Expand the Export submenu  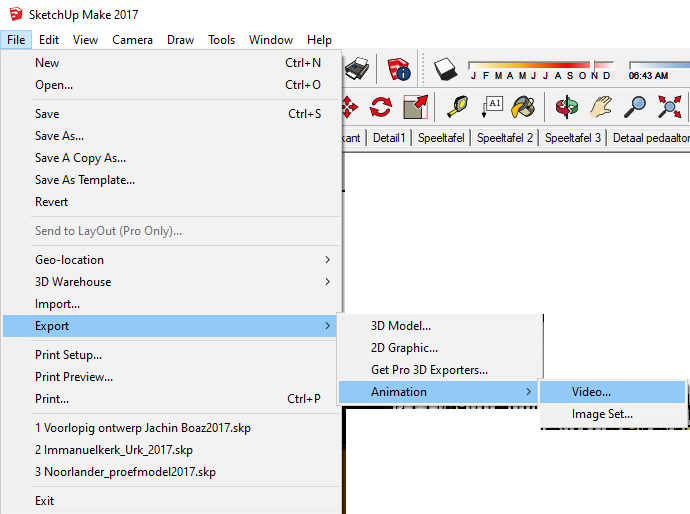pyautogui.click(x=170, y=326)
